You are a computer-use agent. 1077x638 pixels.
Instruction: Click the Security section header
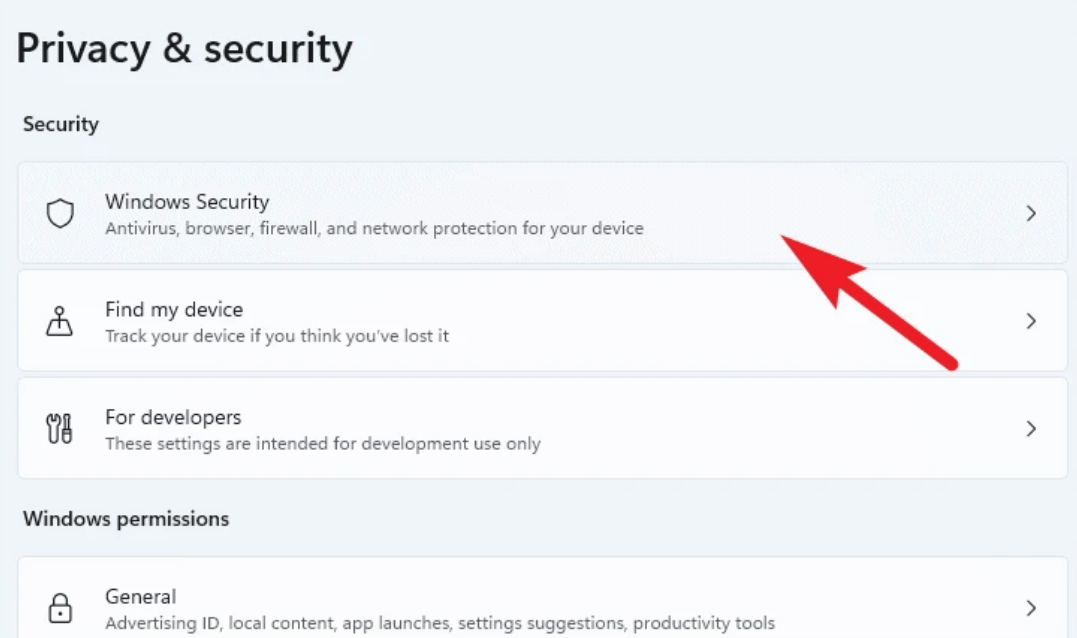[61, 125]
